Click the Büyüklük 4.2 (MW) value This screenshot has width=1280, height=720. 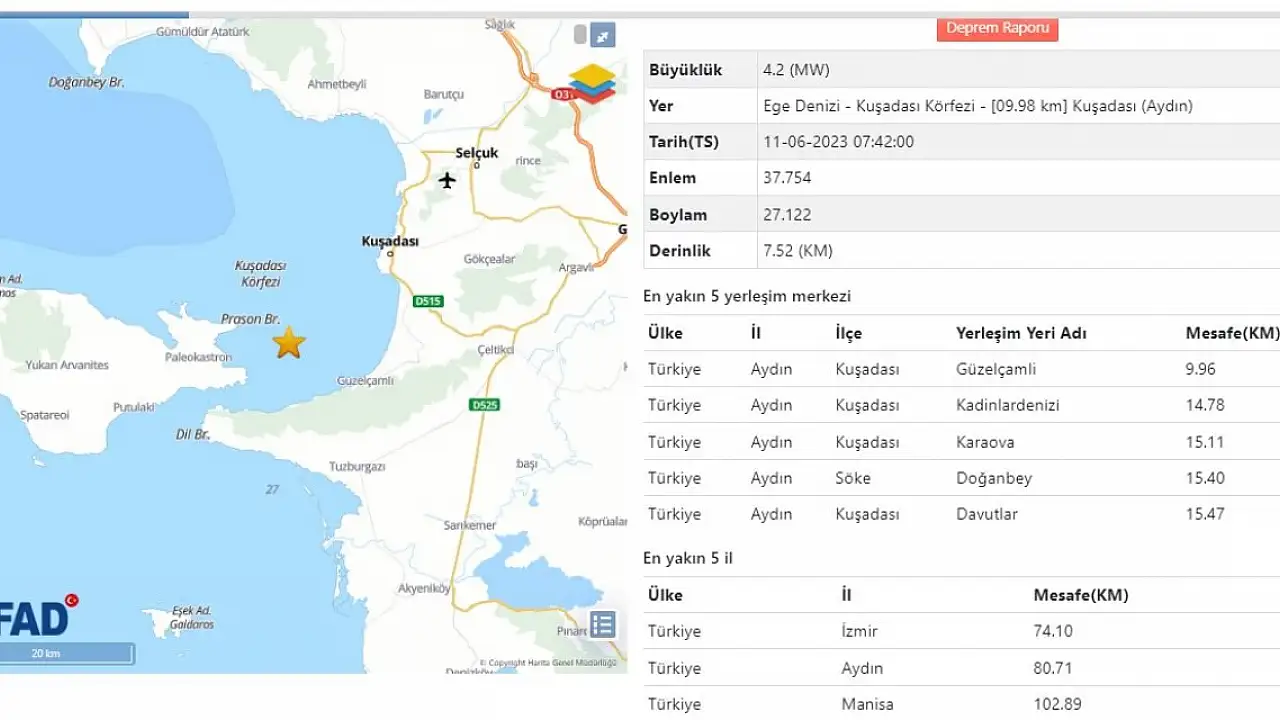(x=795, y=70)
